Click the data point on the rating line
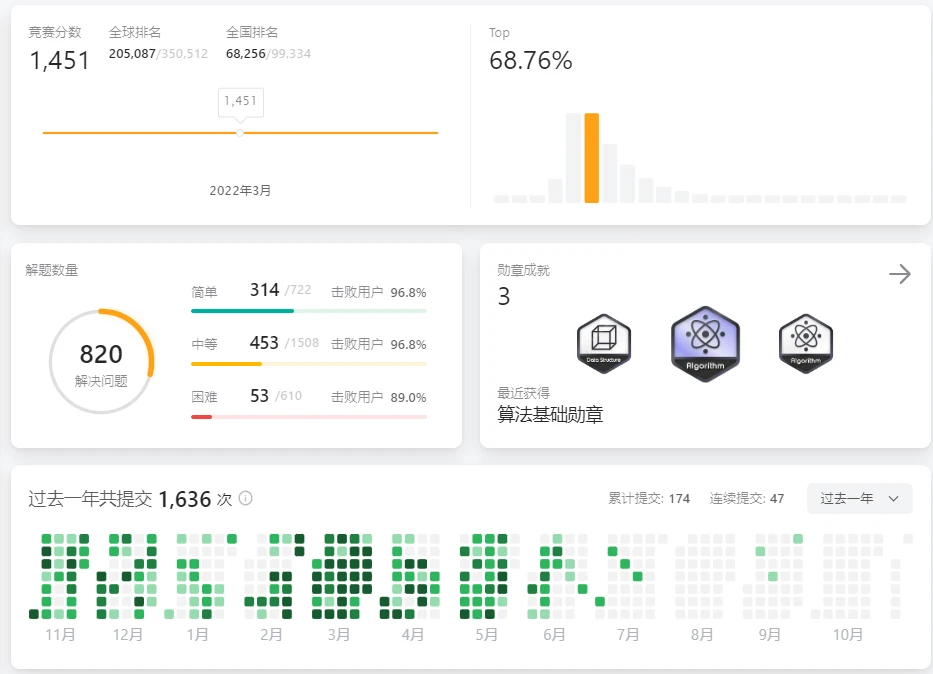Viewport: 933px width, 674px height. pos(240,132)
